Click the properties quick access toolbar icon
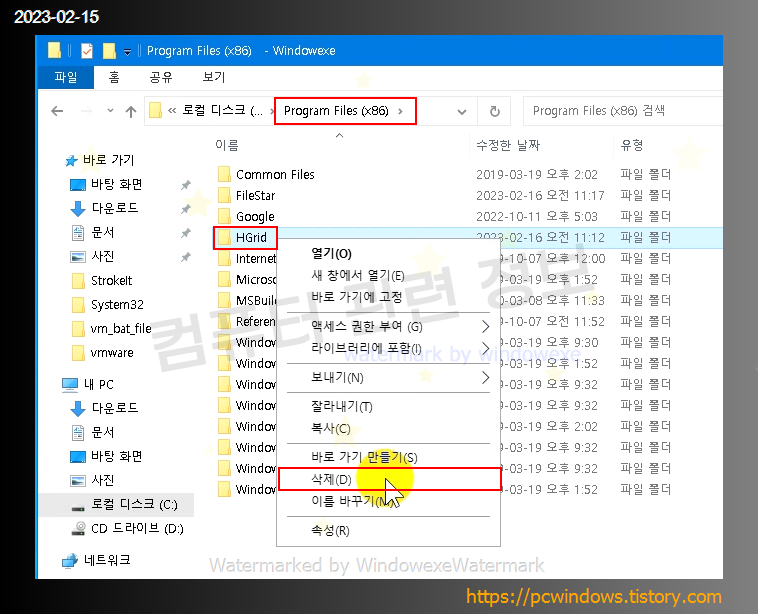Image resolution: width=758 pixels, height=614 pixels. [x=87, y=50]
